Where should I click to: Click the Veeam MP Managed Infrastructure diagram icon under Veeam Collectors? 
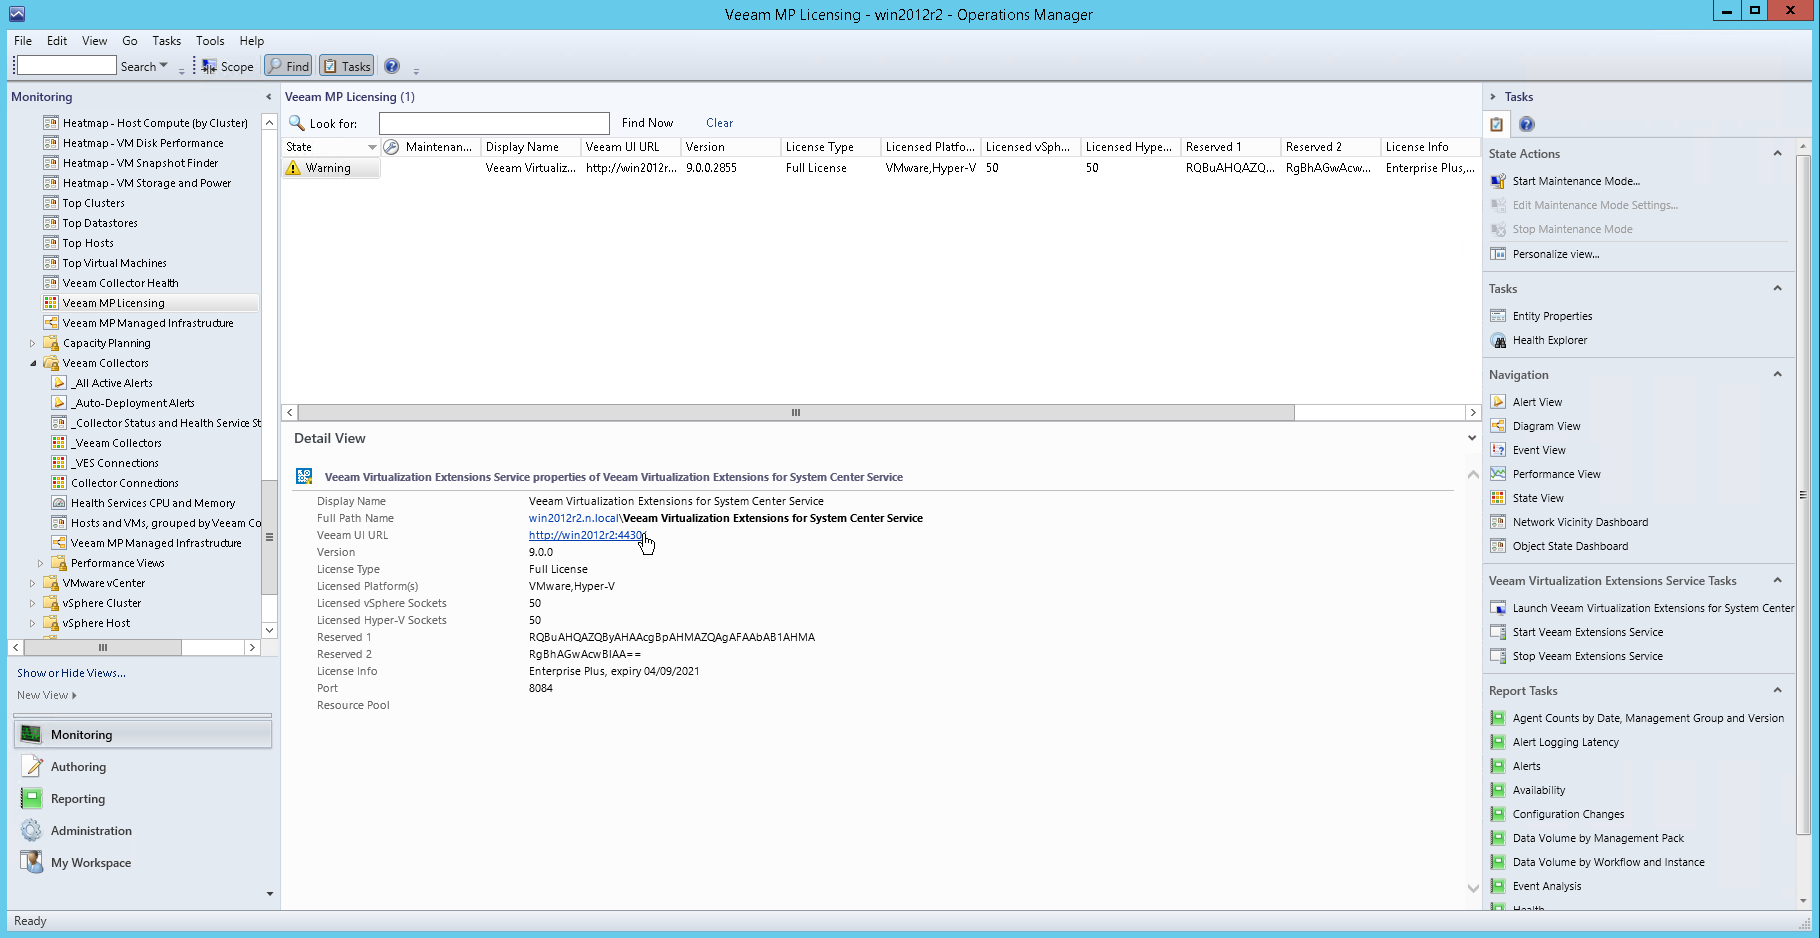tap(59, 543)
